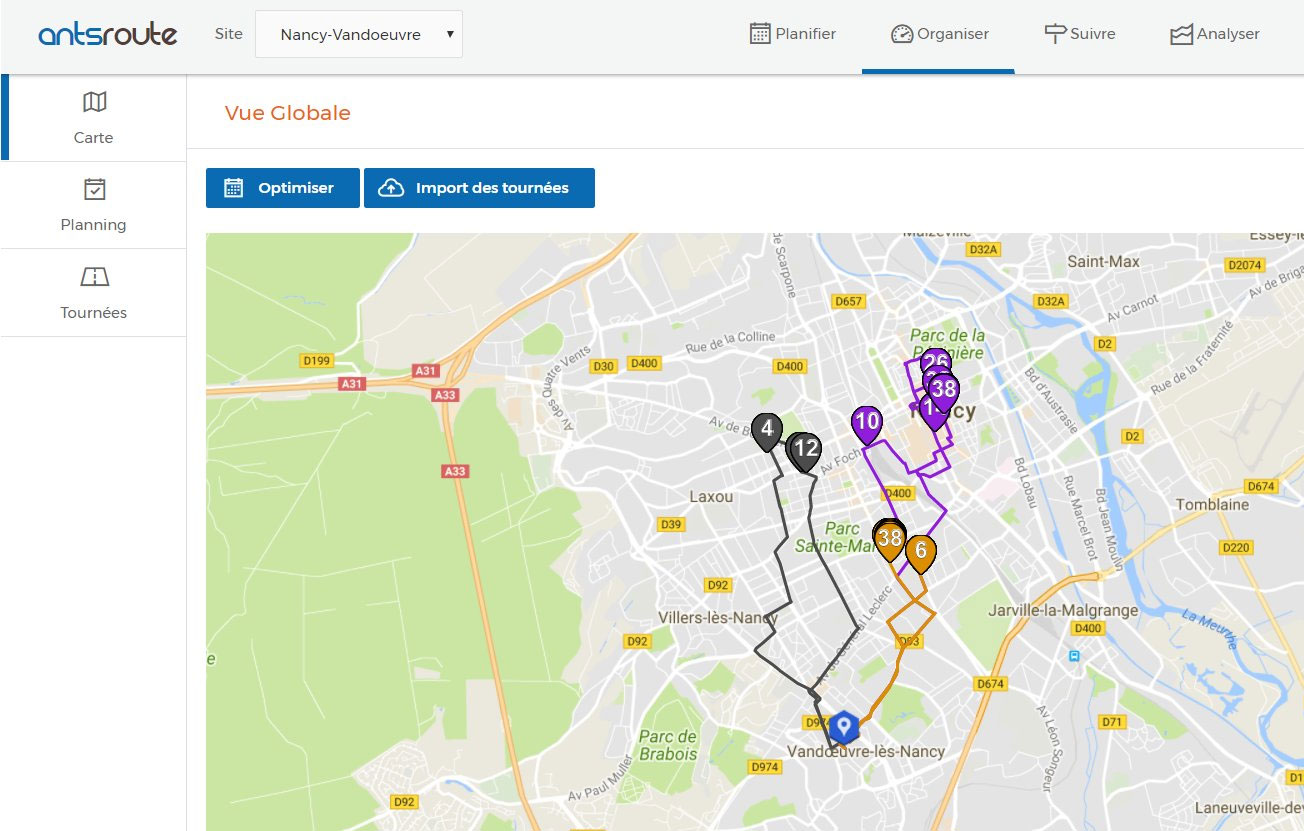Click the D657 road shield
Image resolution: width=1304 pixels, height=831 pixels.
coord(848,301)
